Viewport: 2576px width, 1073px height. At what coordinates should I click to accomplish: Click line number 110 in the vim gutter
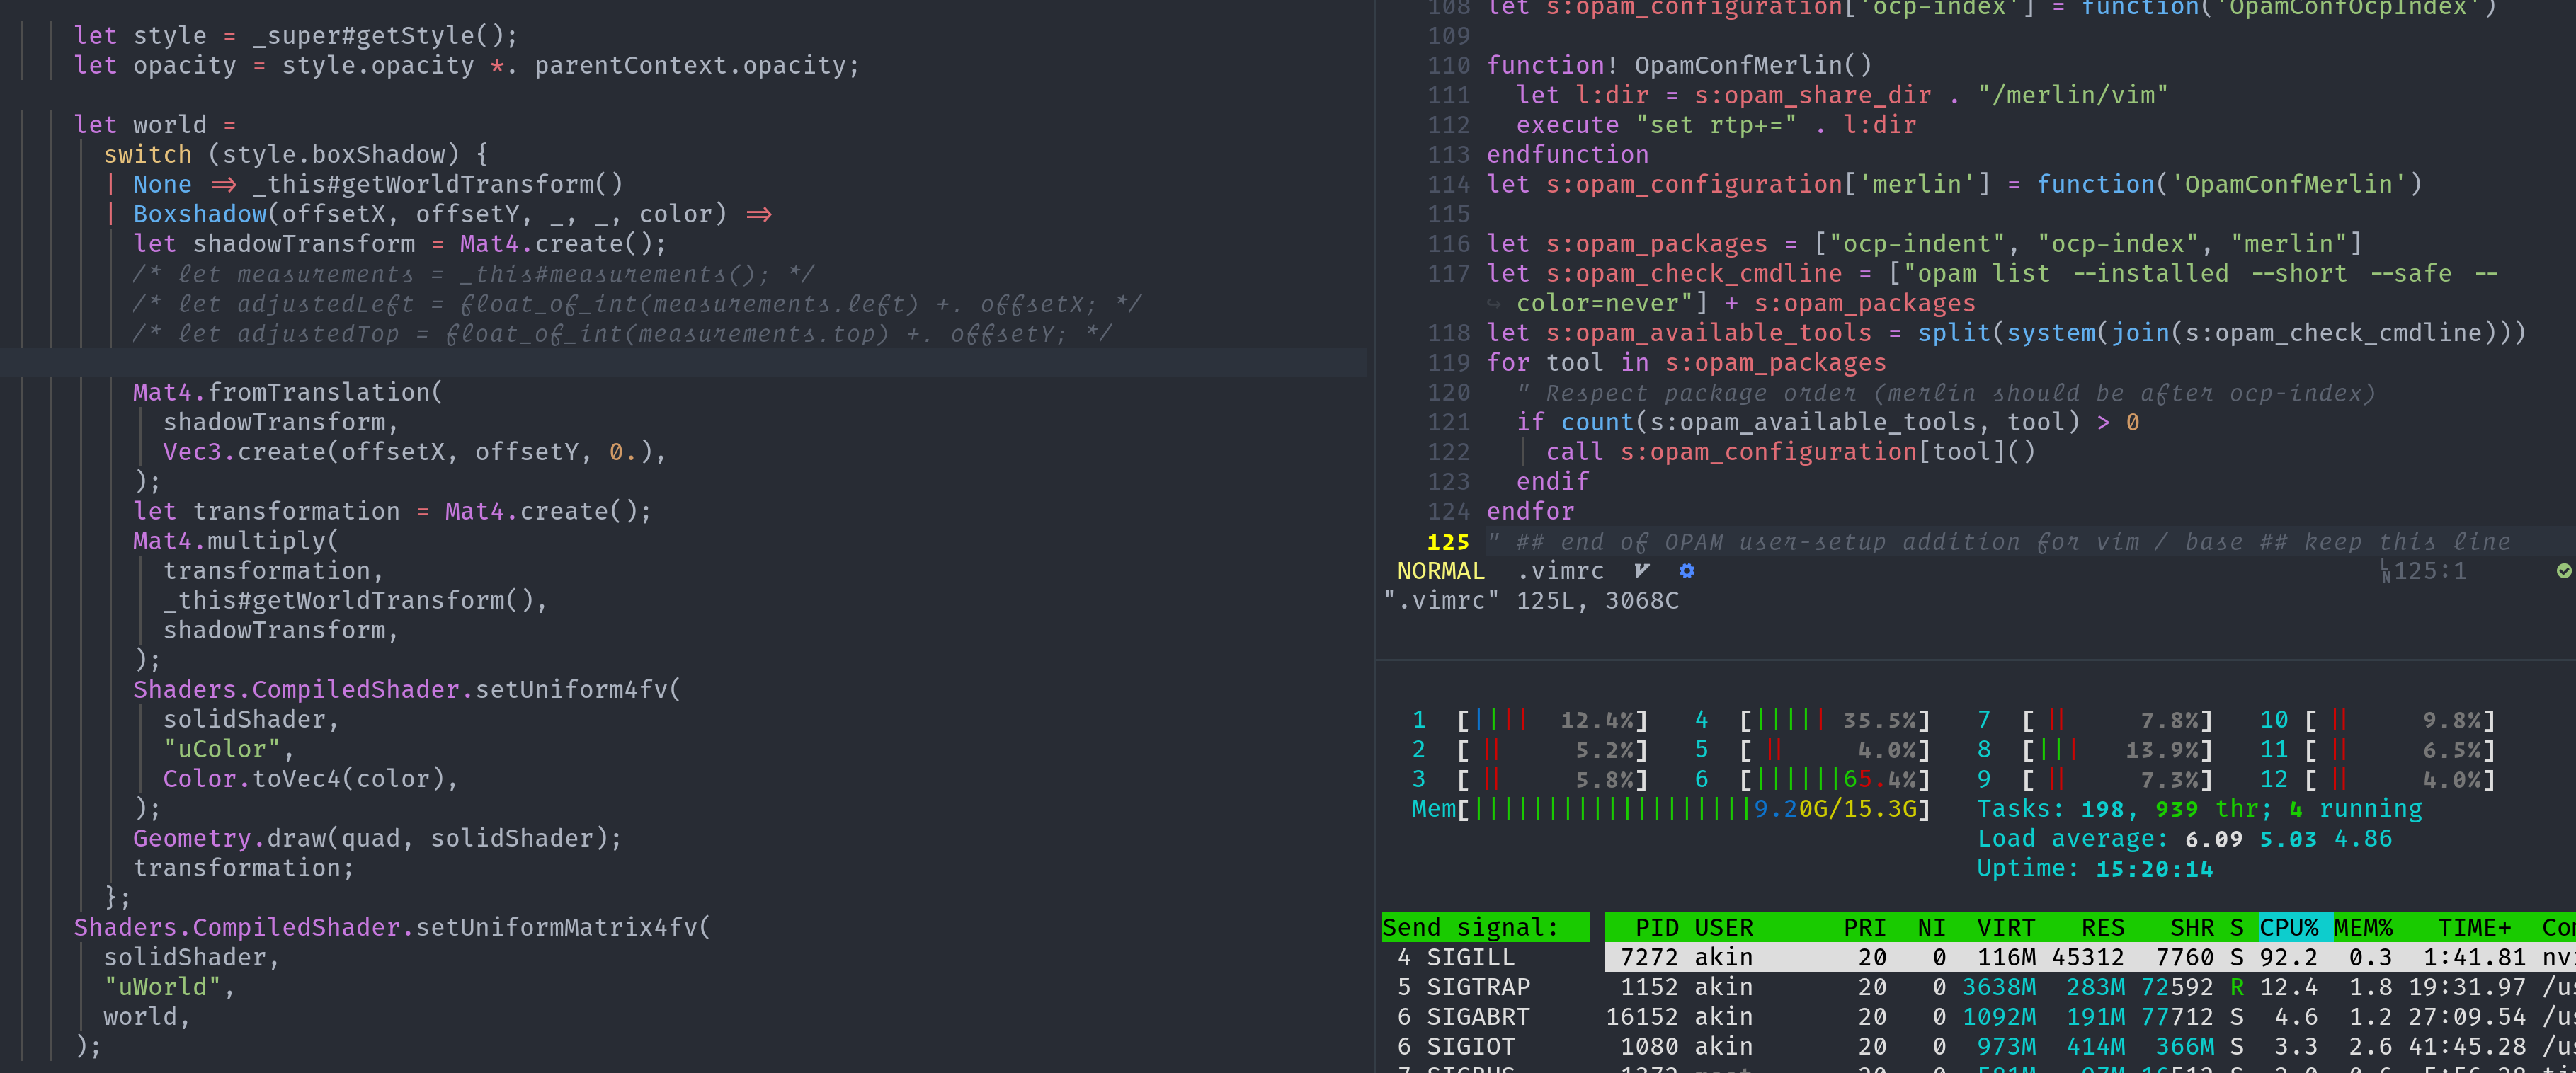coord(1448,66)
